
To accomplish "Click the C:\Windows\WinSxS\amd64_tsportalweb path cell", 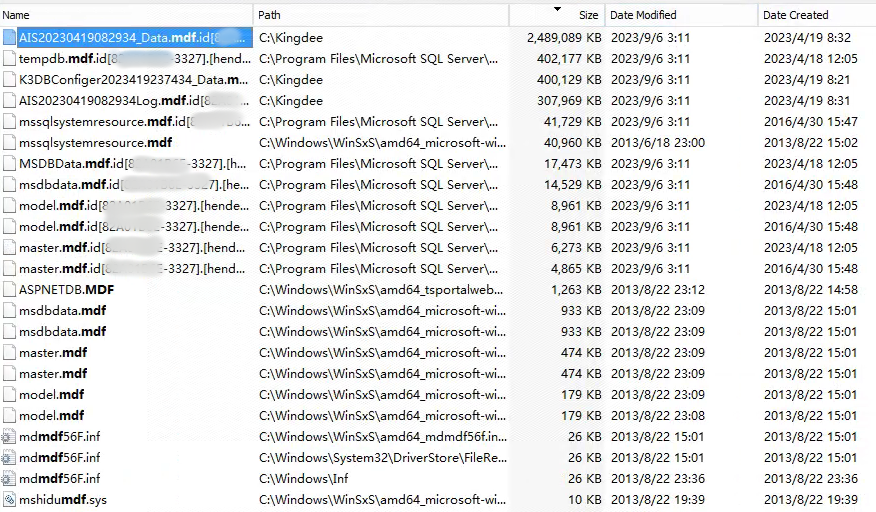I will [378, 290].
